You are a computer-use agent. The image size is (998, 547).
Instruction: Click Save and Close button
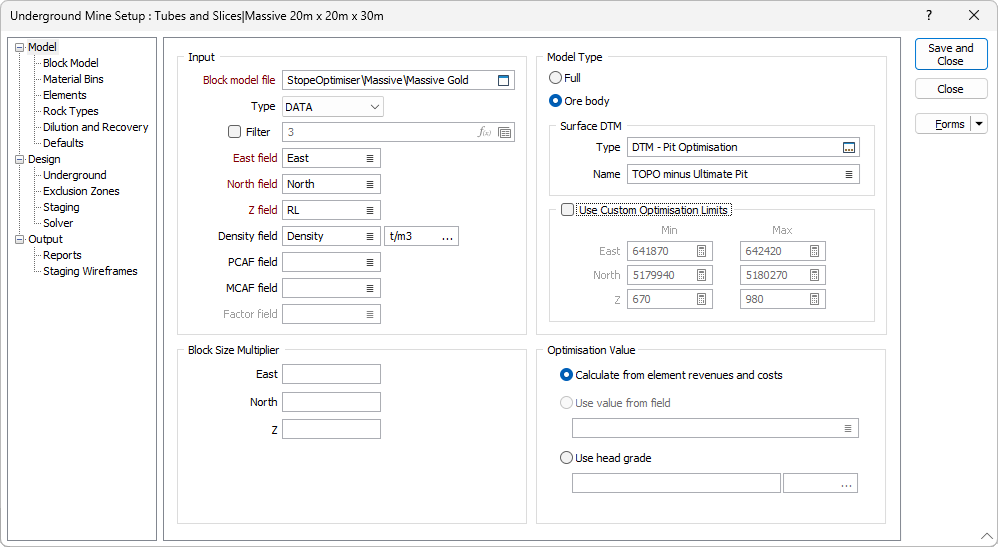click(x=951, y=54)
